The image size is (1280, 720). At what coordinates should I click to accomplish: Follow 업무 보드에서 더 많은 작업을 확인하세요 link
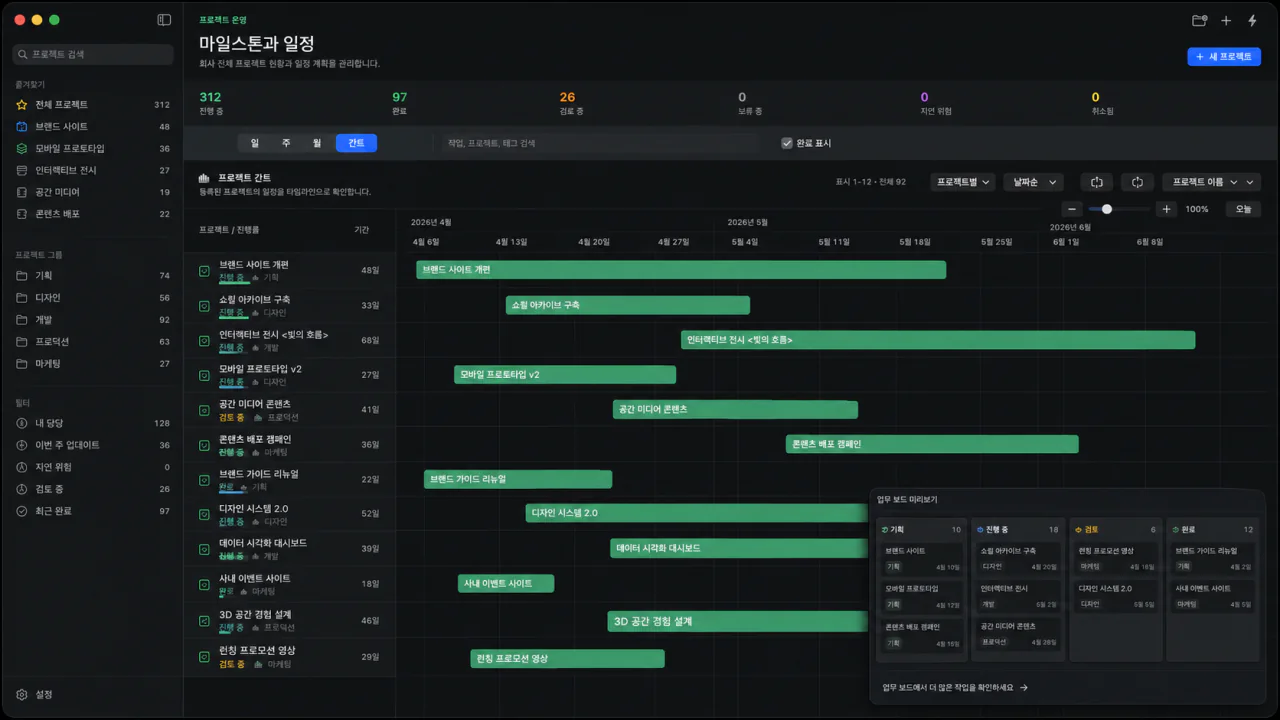955,687
